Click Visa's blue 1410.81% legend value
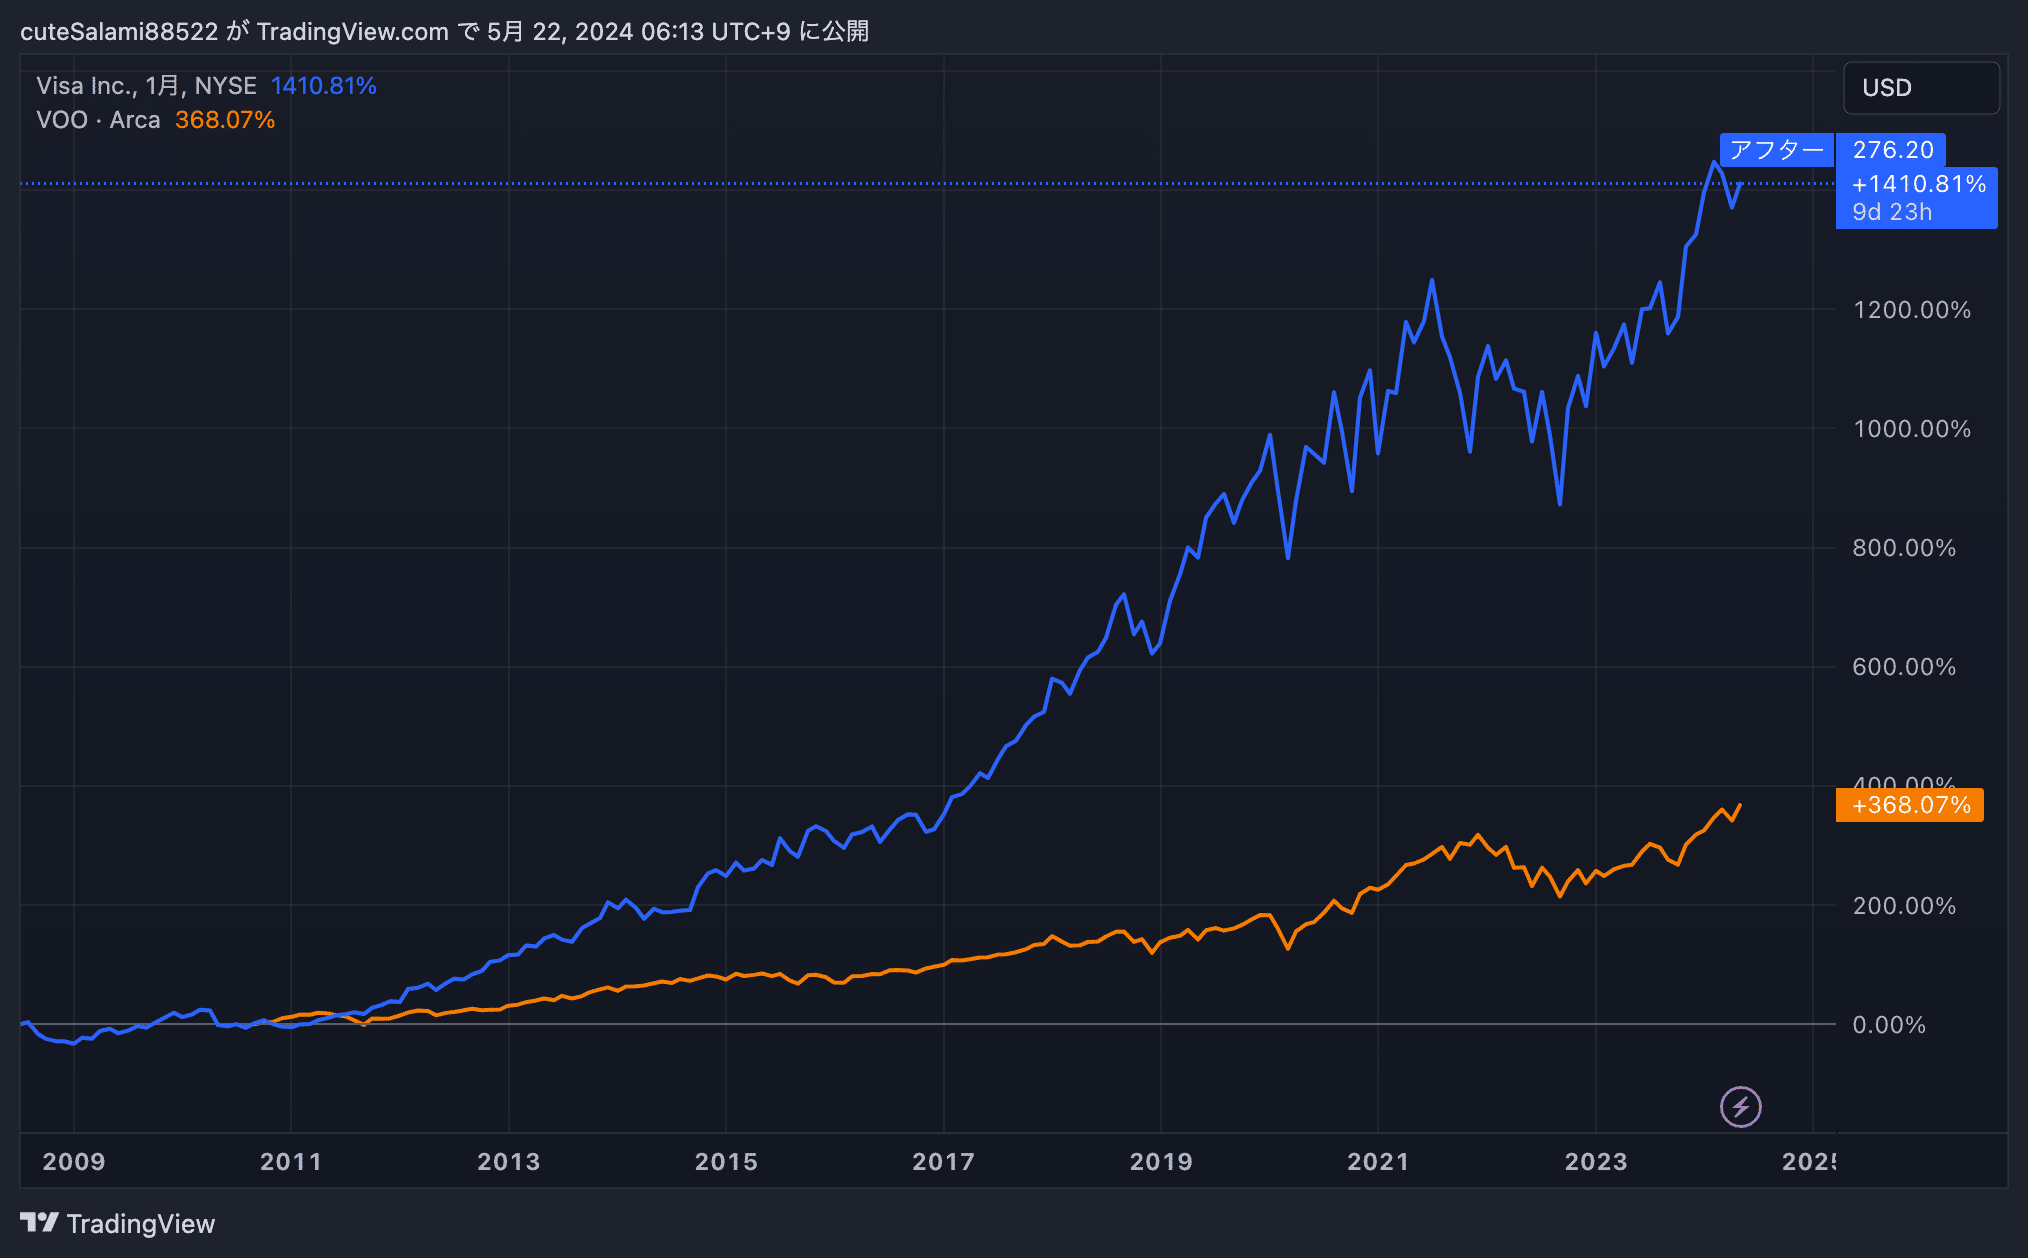 [323, 86]
